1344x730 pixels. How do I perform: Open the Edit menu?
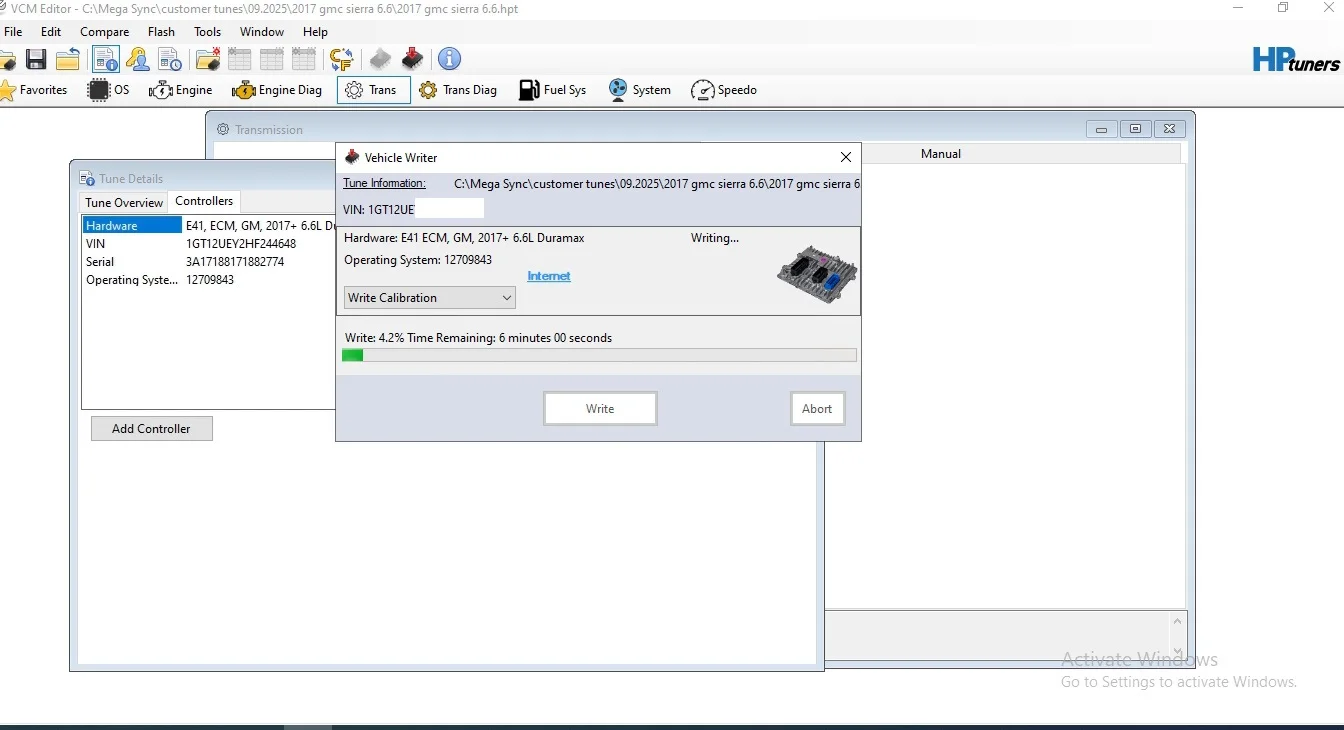click(x=51, y=32)
